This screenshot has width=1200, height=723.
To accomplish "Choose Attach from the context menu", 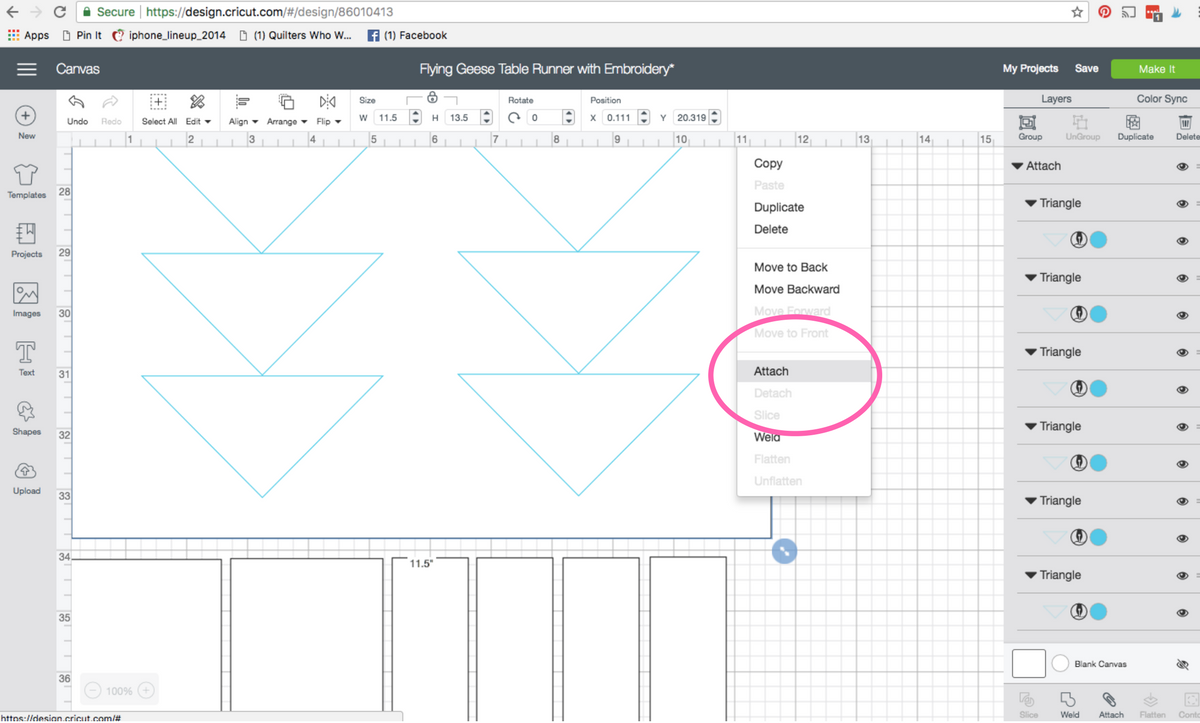I will (x=770, y=370).
